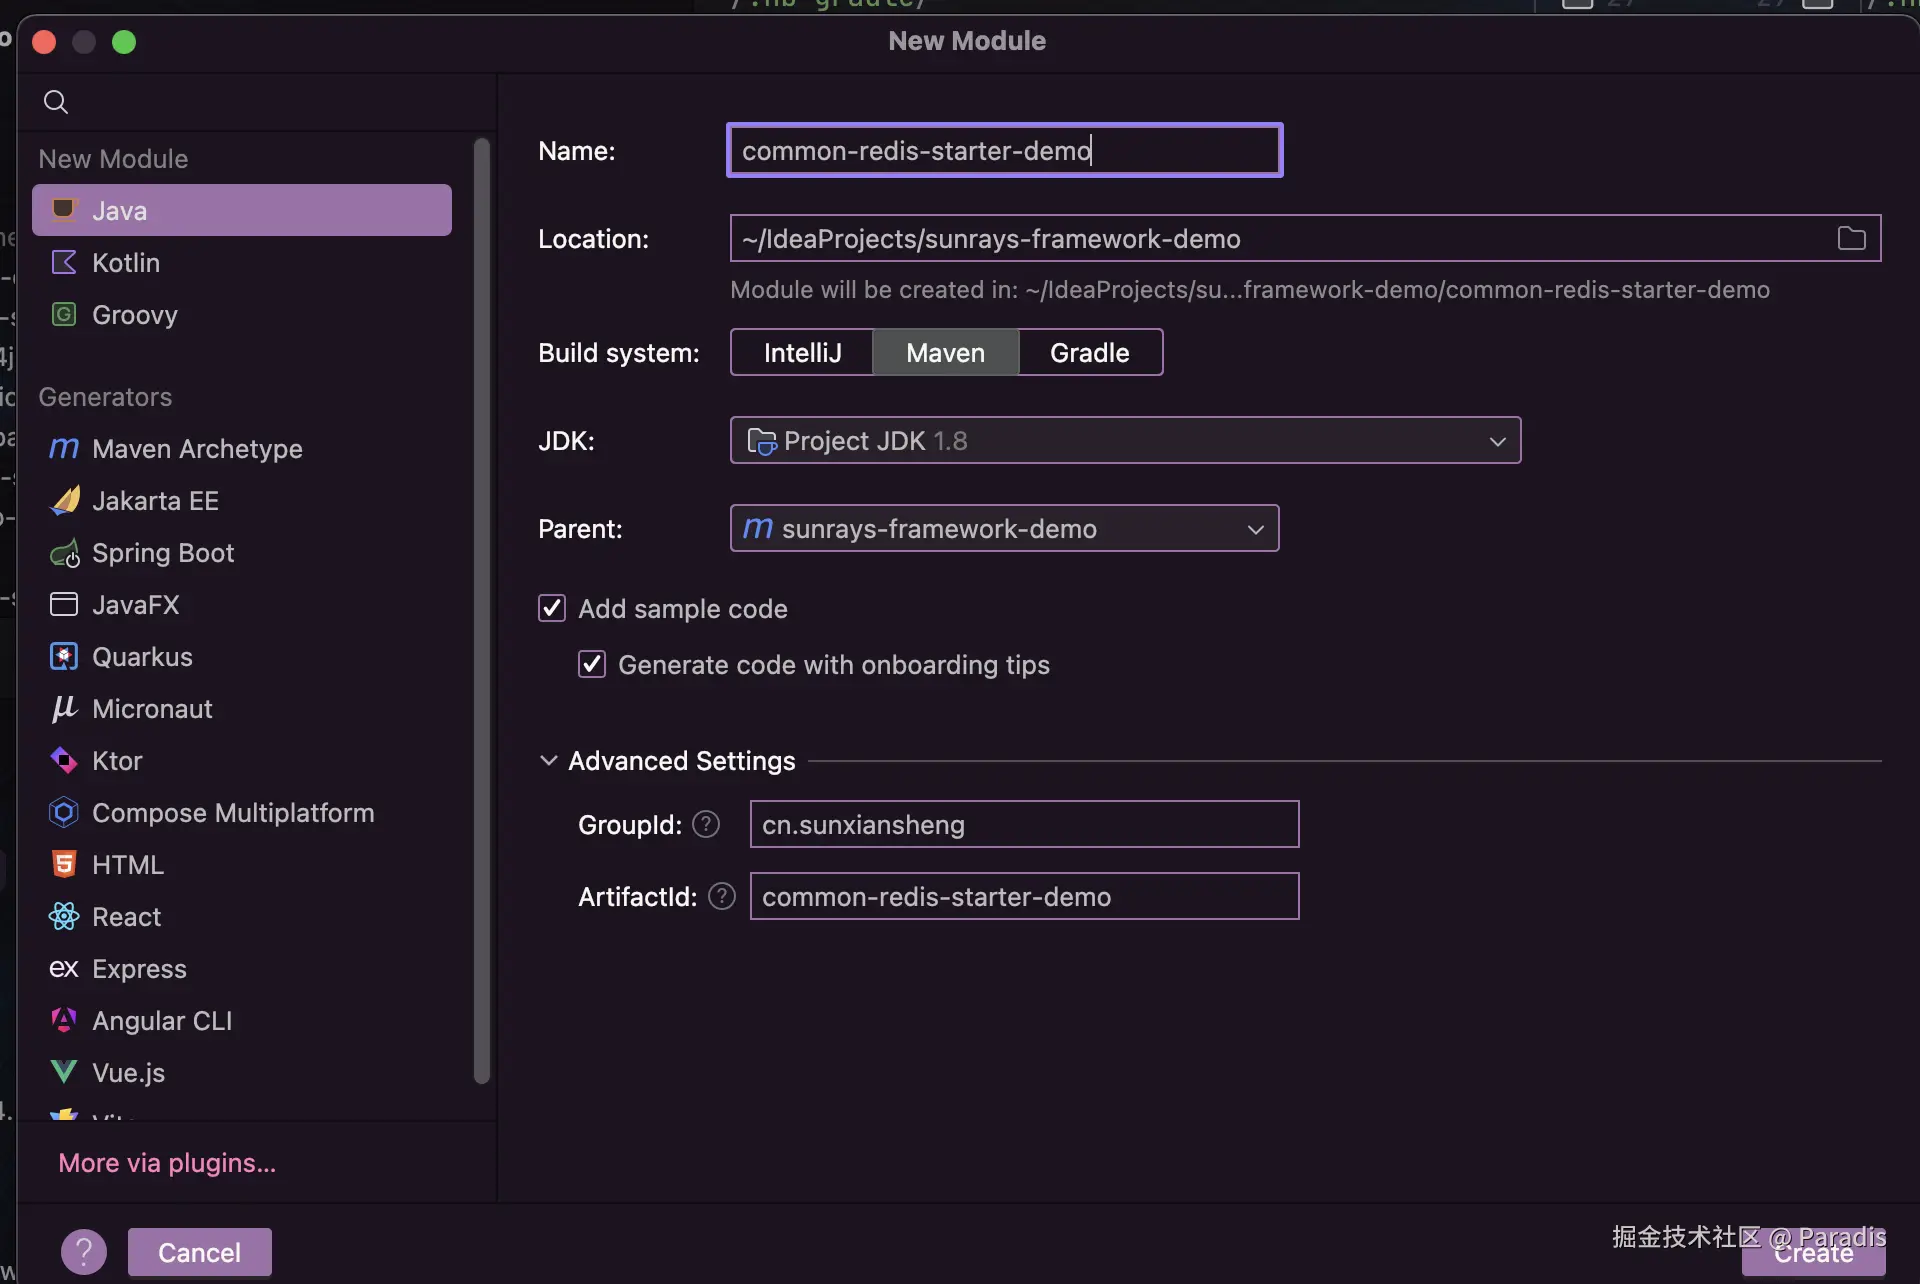Choose the Kotlin module type
The width and height of the screenshot is (1920, 1284).
(x=125, y=263)
